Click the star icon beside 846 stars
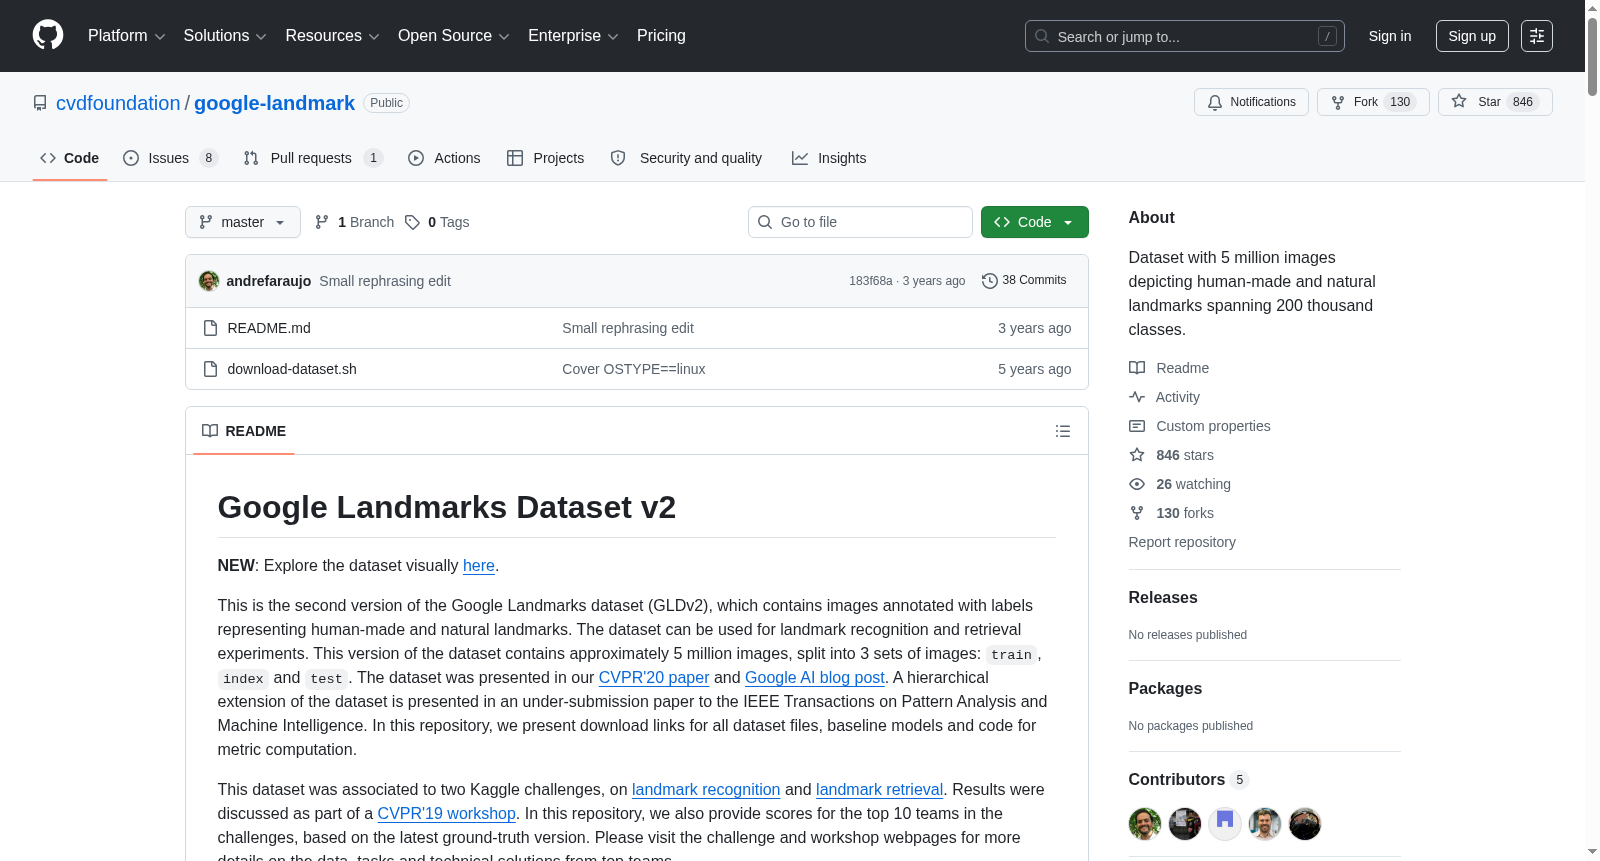1600x861 pixels. (x=1137, y=455)
